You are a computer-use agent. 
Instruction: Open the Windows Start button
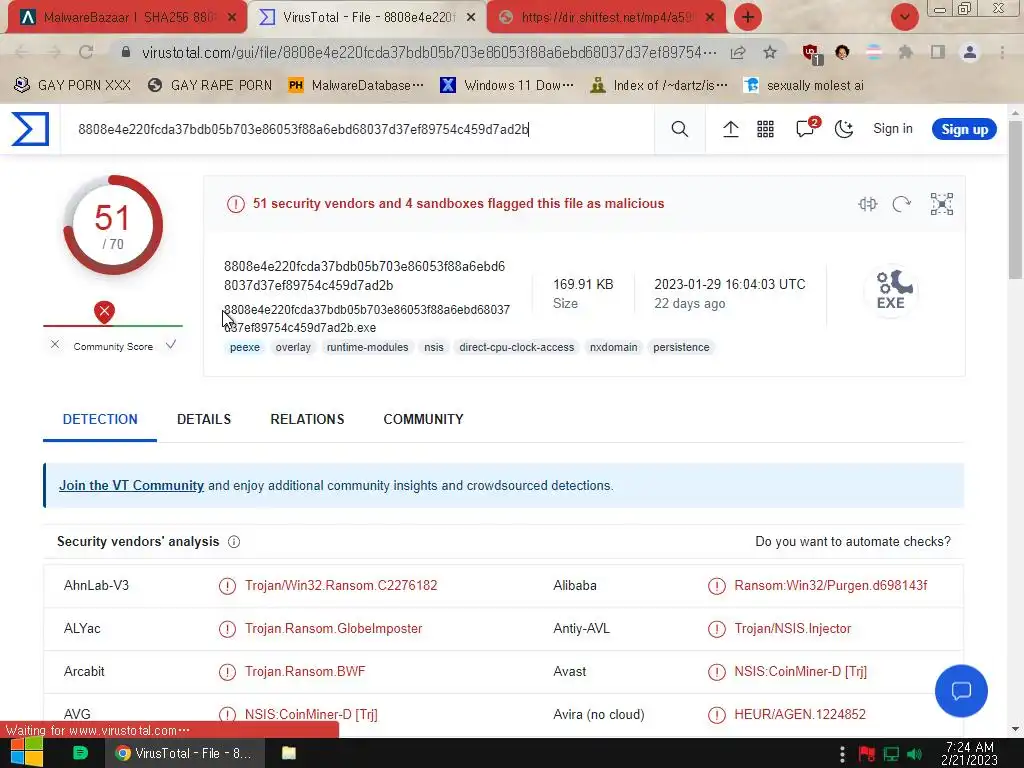(27, 753)
